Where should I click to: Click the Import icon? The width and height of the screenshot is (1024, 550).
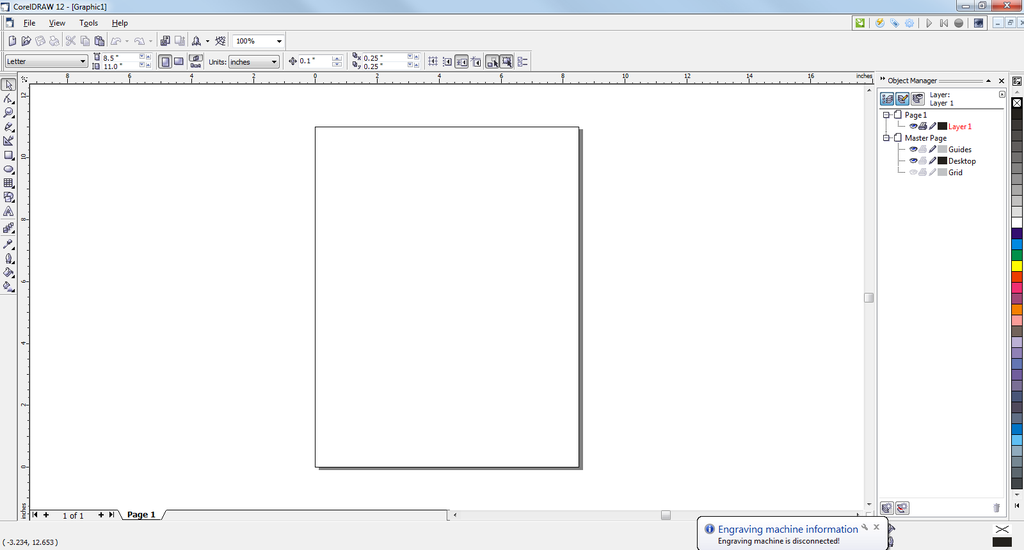pyautogui.click(x=165, y=40)
